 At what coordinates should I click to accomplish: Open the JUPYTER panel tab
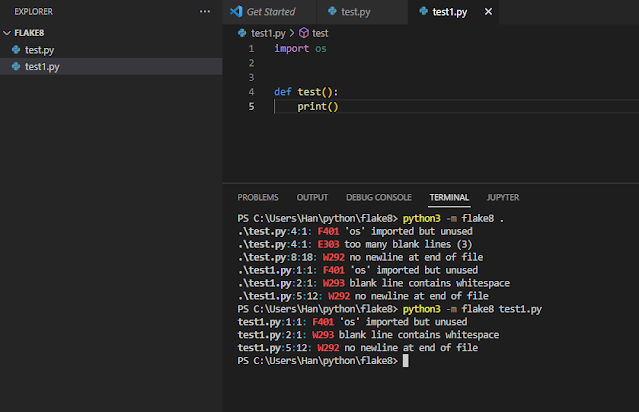(x=503, y=198)
